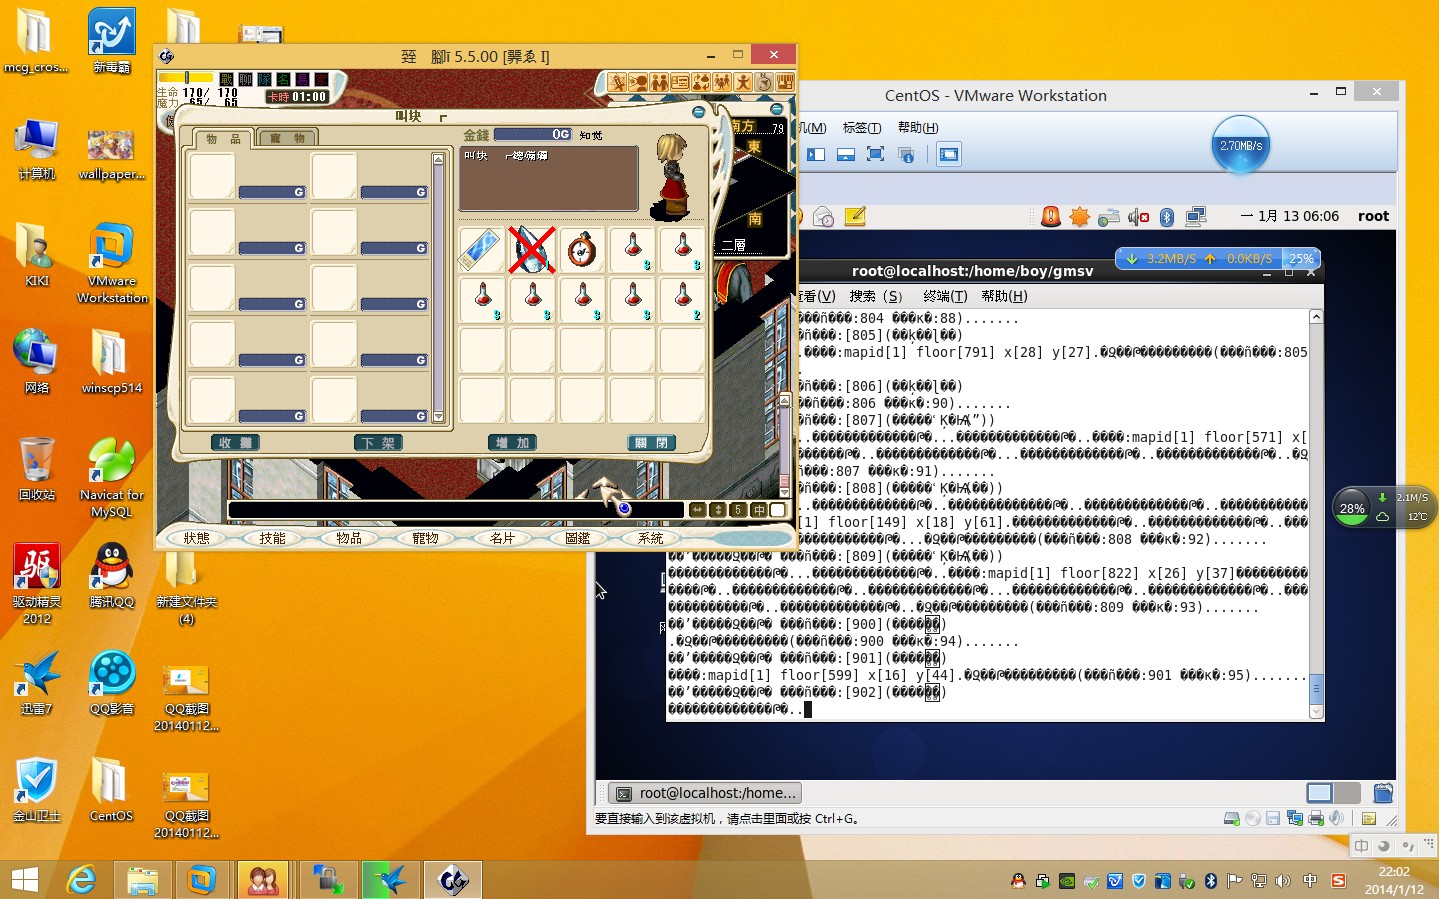Click the stopwatch item in the inventory
The image size is (1439, 899).
point(582,250)
